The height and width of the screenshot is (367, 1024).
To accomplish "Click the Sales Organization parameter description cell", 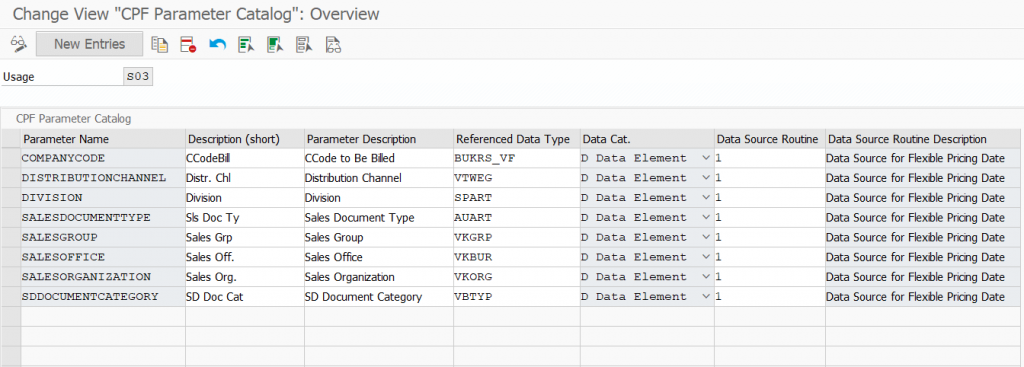I will [x=379, y=277].
